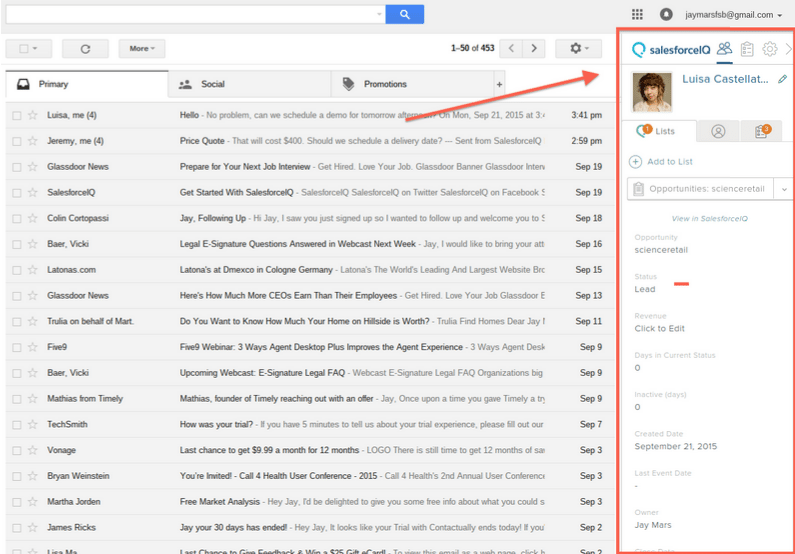This screenshot has width=795, height=554.
Task: Go to newer emails with previous arrow
Action: 511,48
